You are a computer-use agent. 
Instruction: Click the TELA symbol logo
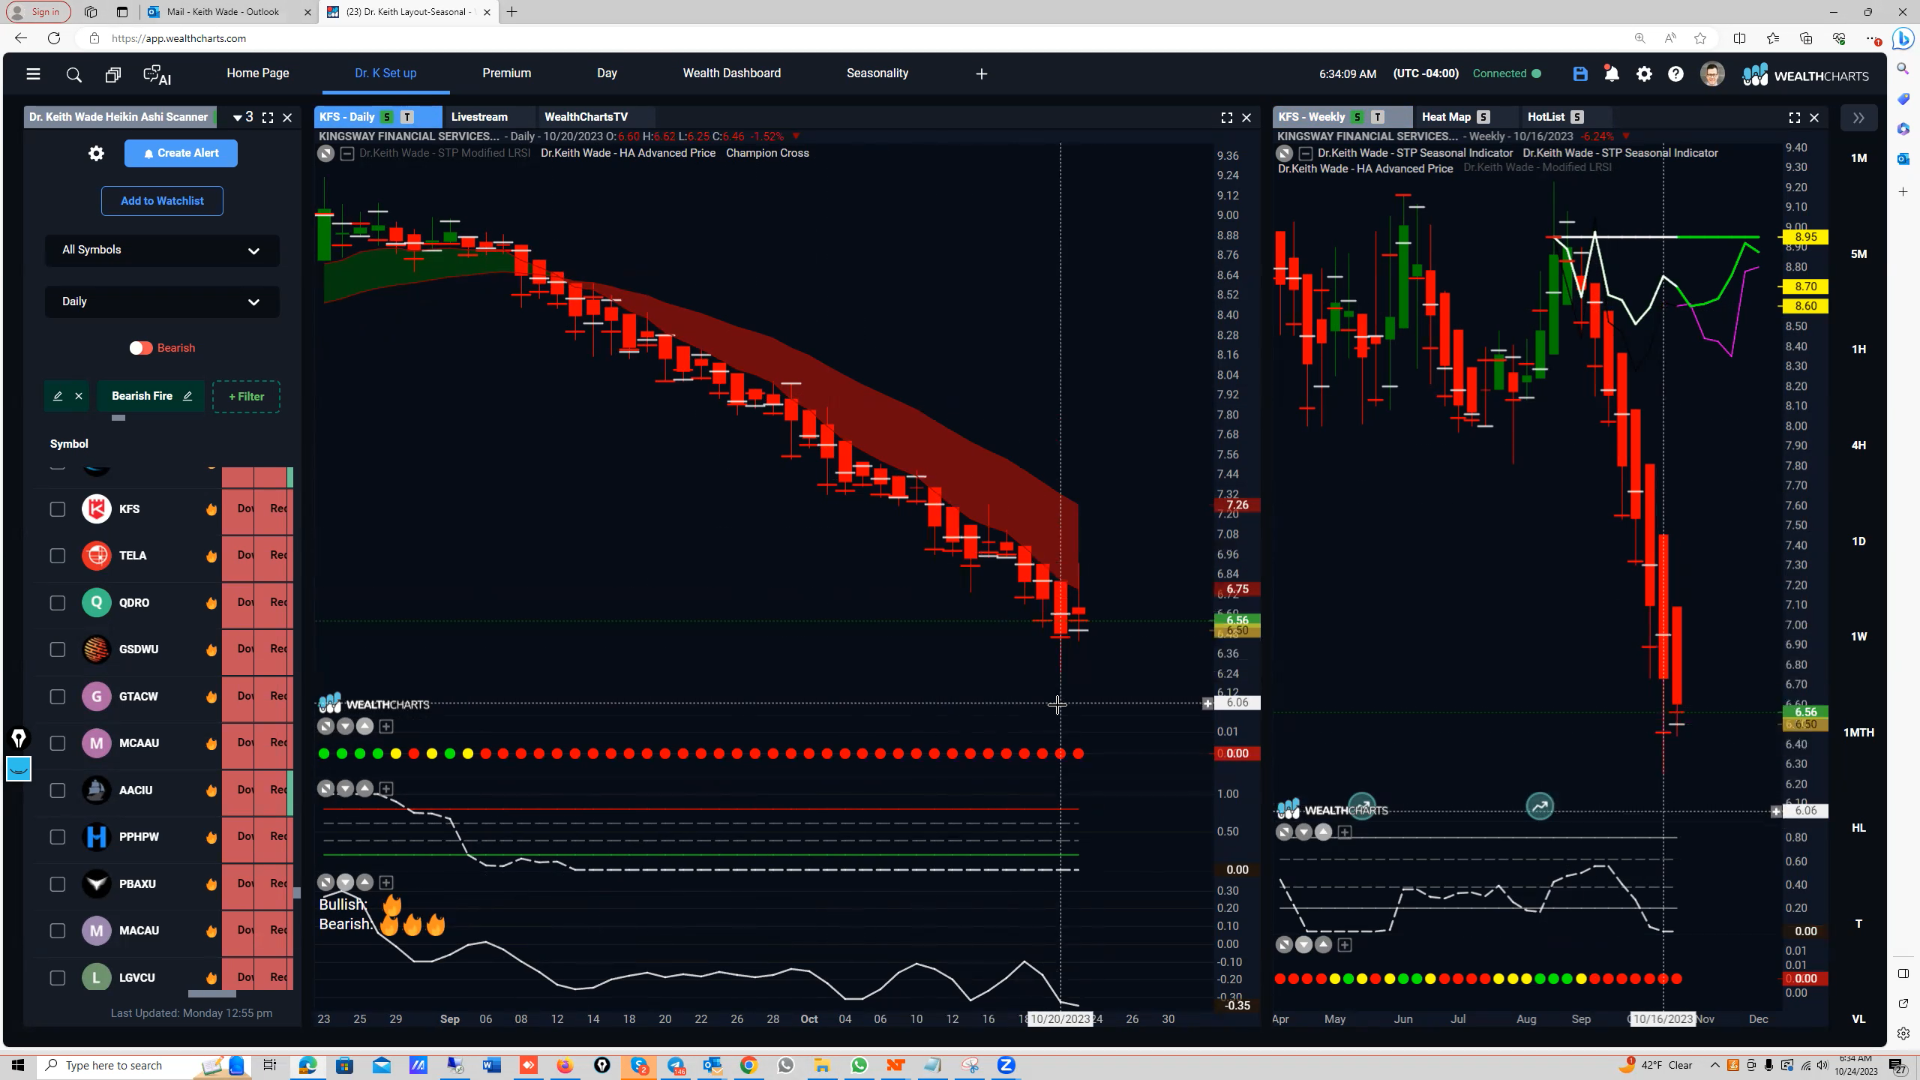[96, 555]
